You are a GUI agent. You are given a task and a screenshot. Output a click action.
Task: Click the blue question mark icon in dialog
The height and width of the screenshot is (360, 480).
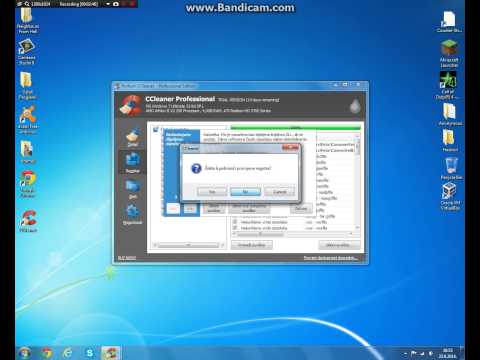[196, 168]
